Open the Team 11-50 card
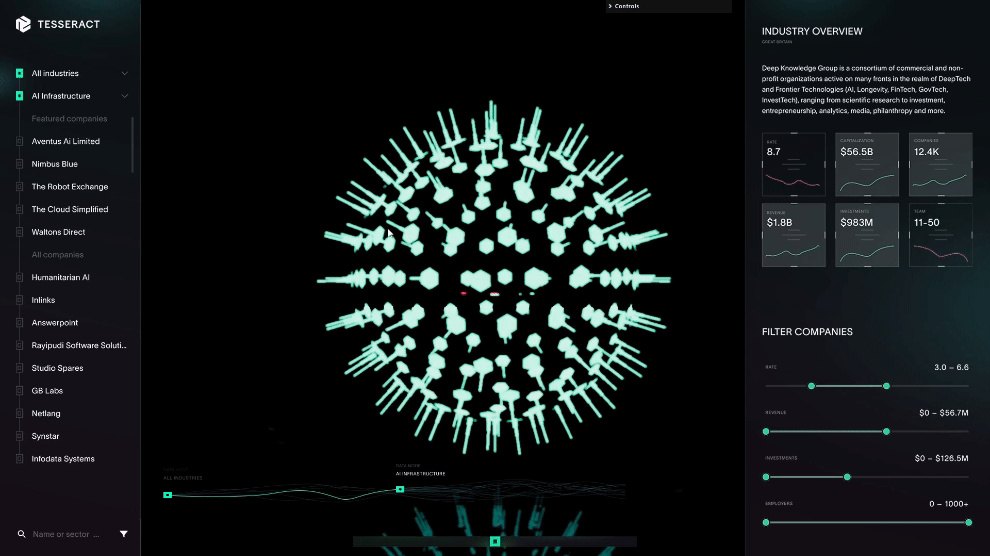Viewport: 990px width, 556px height. point(941,235)
